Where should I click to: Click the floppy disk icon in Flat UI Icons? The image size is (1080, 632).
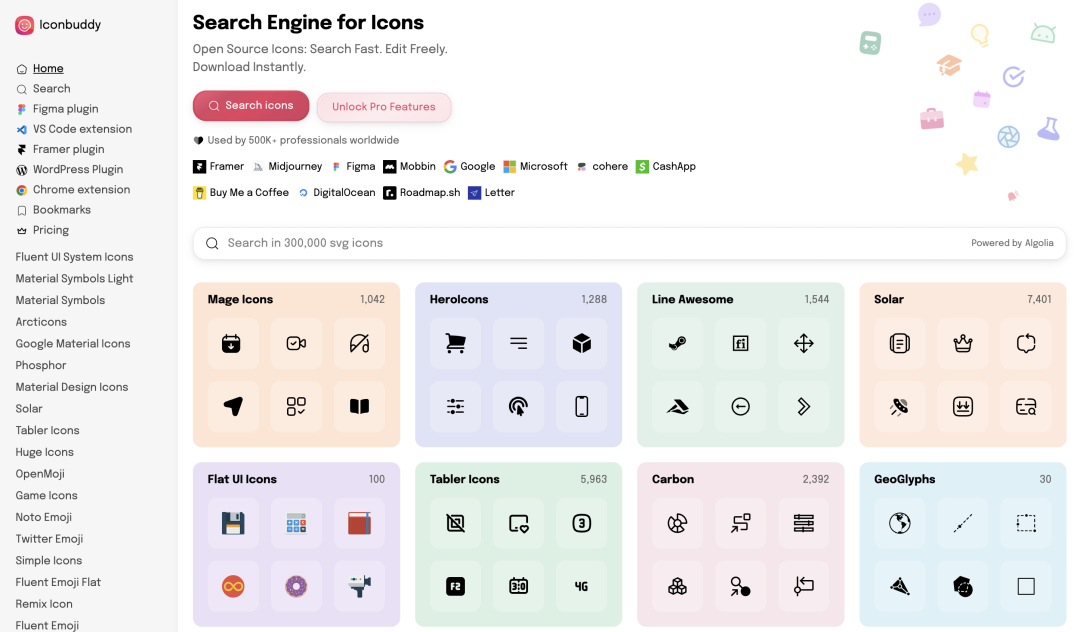pyautogui.click(x=233, y=523)
